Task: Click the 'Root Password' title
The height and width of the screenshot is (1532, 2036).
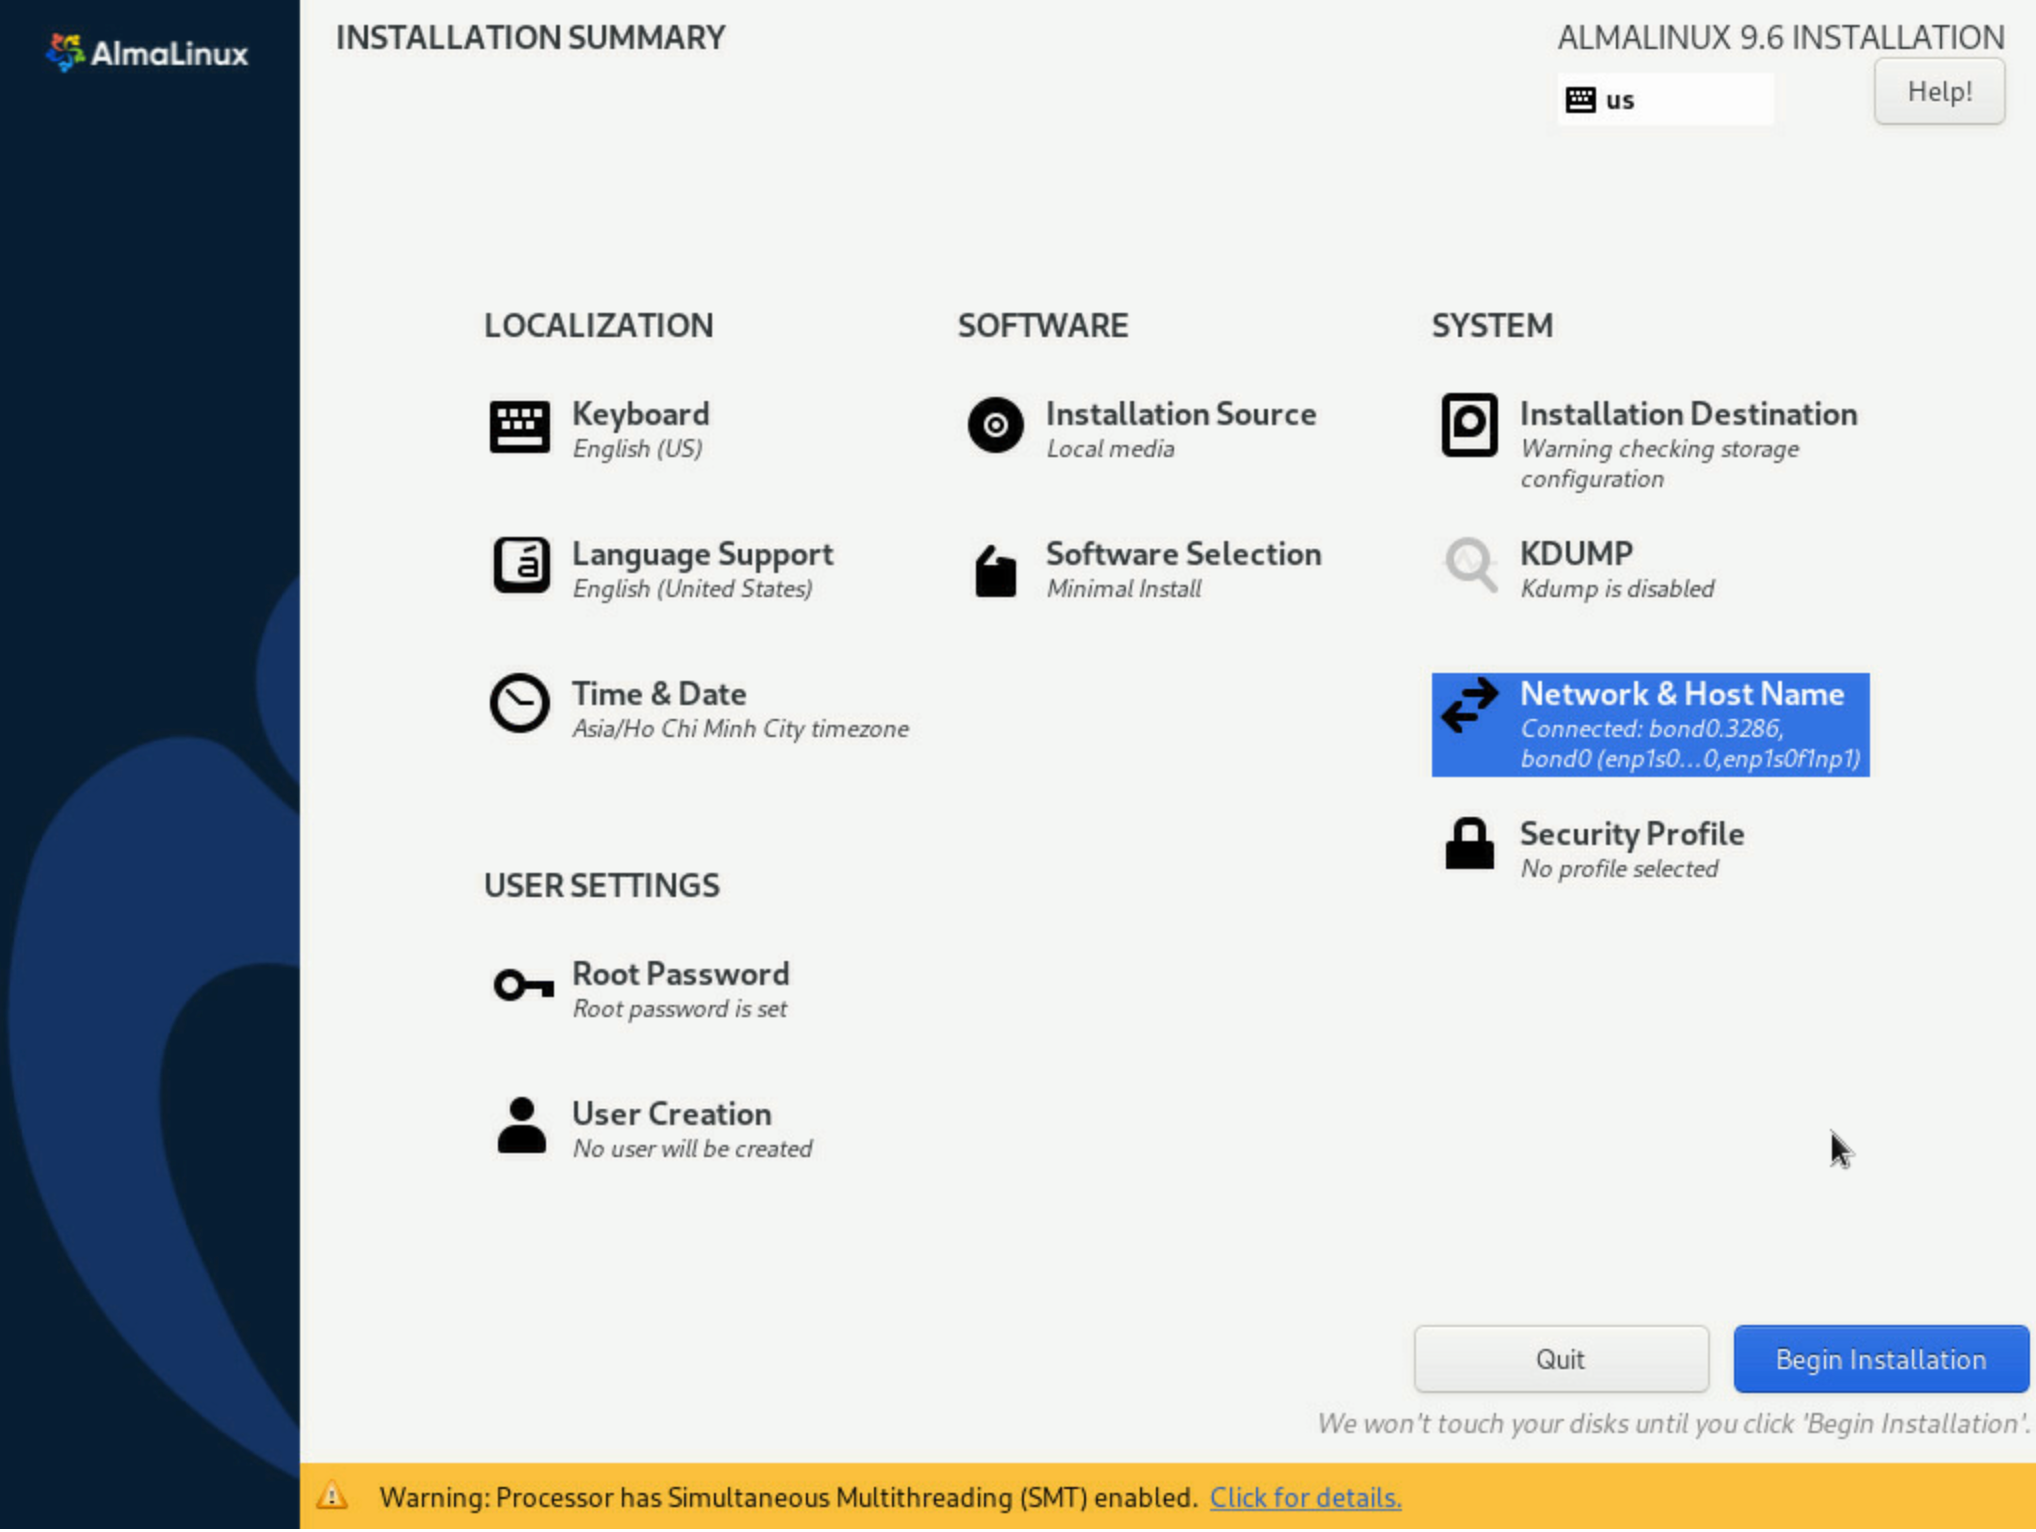Action: click(680, 974)
